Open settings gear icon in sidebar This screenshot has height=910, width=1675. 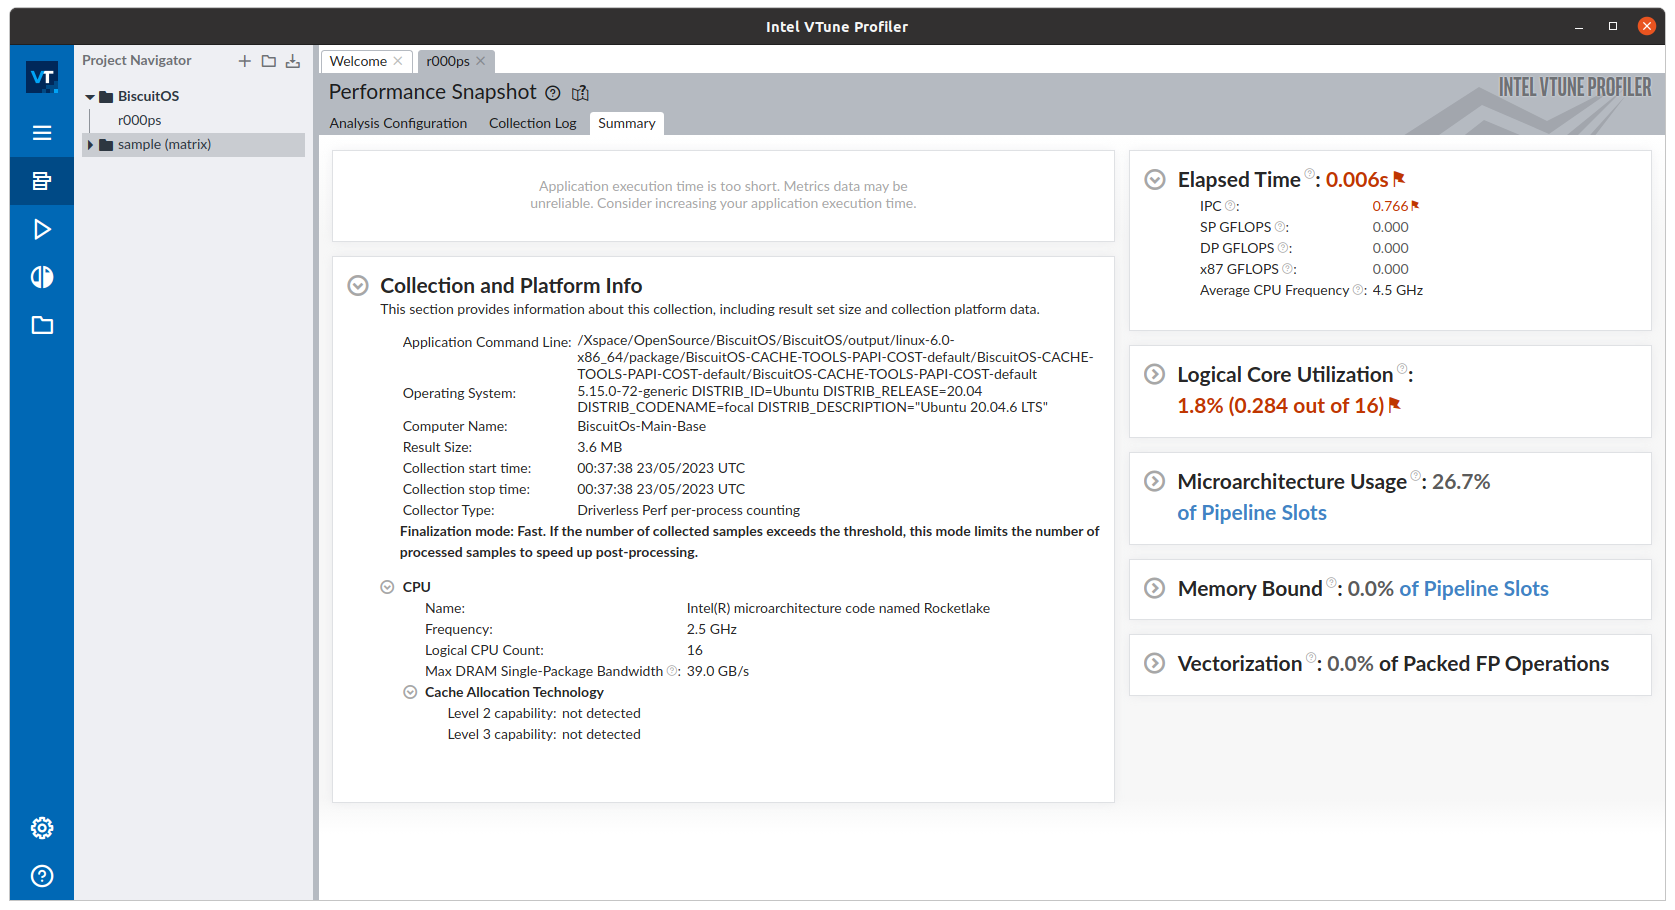[x=42, y=828]
